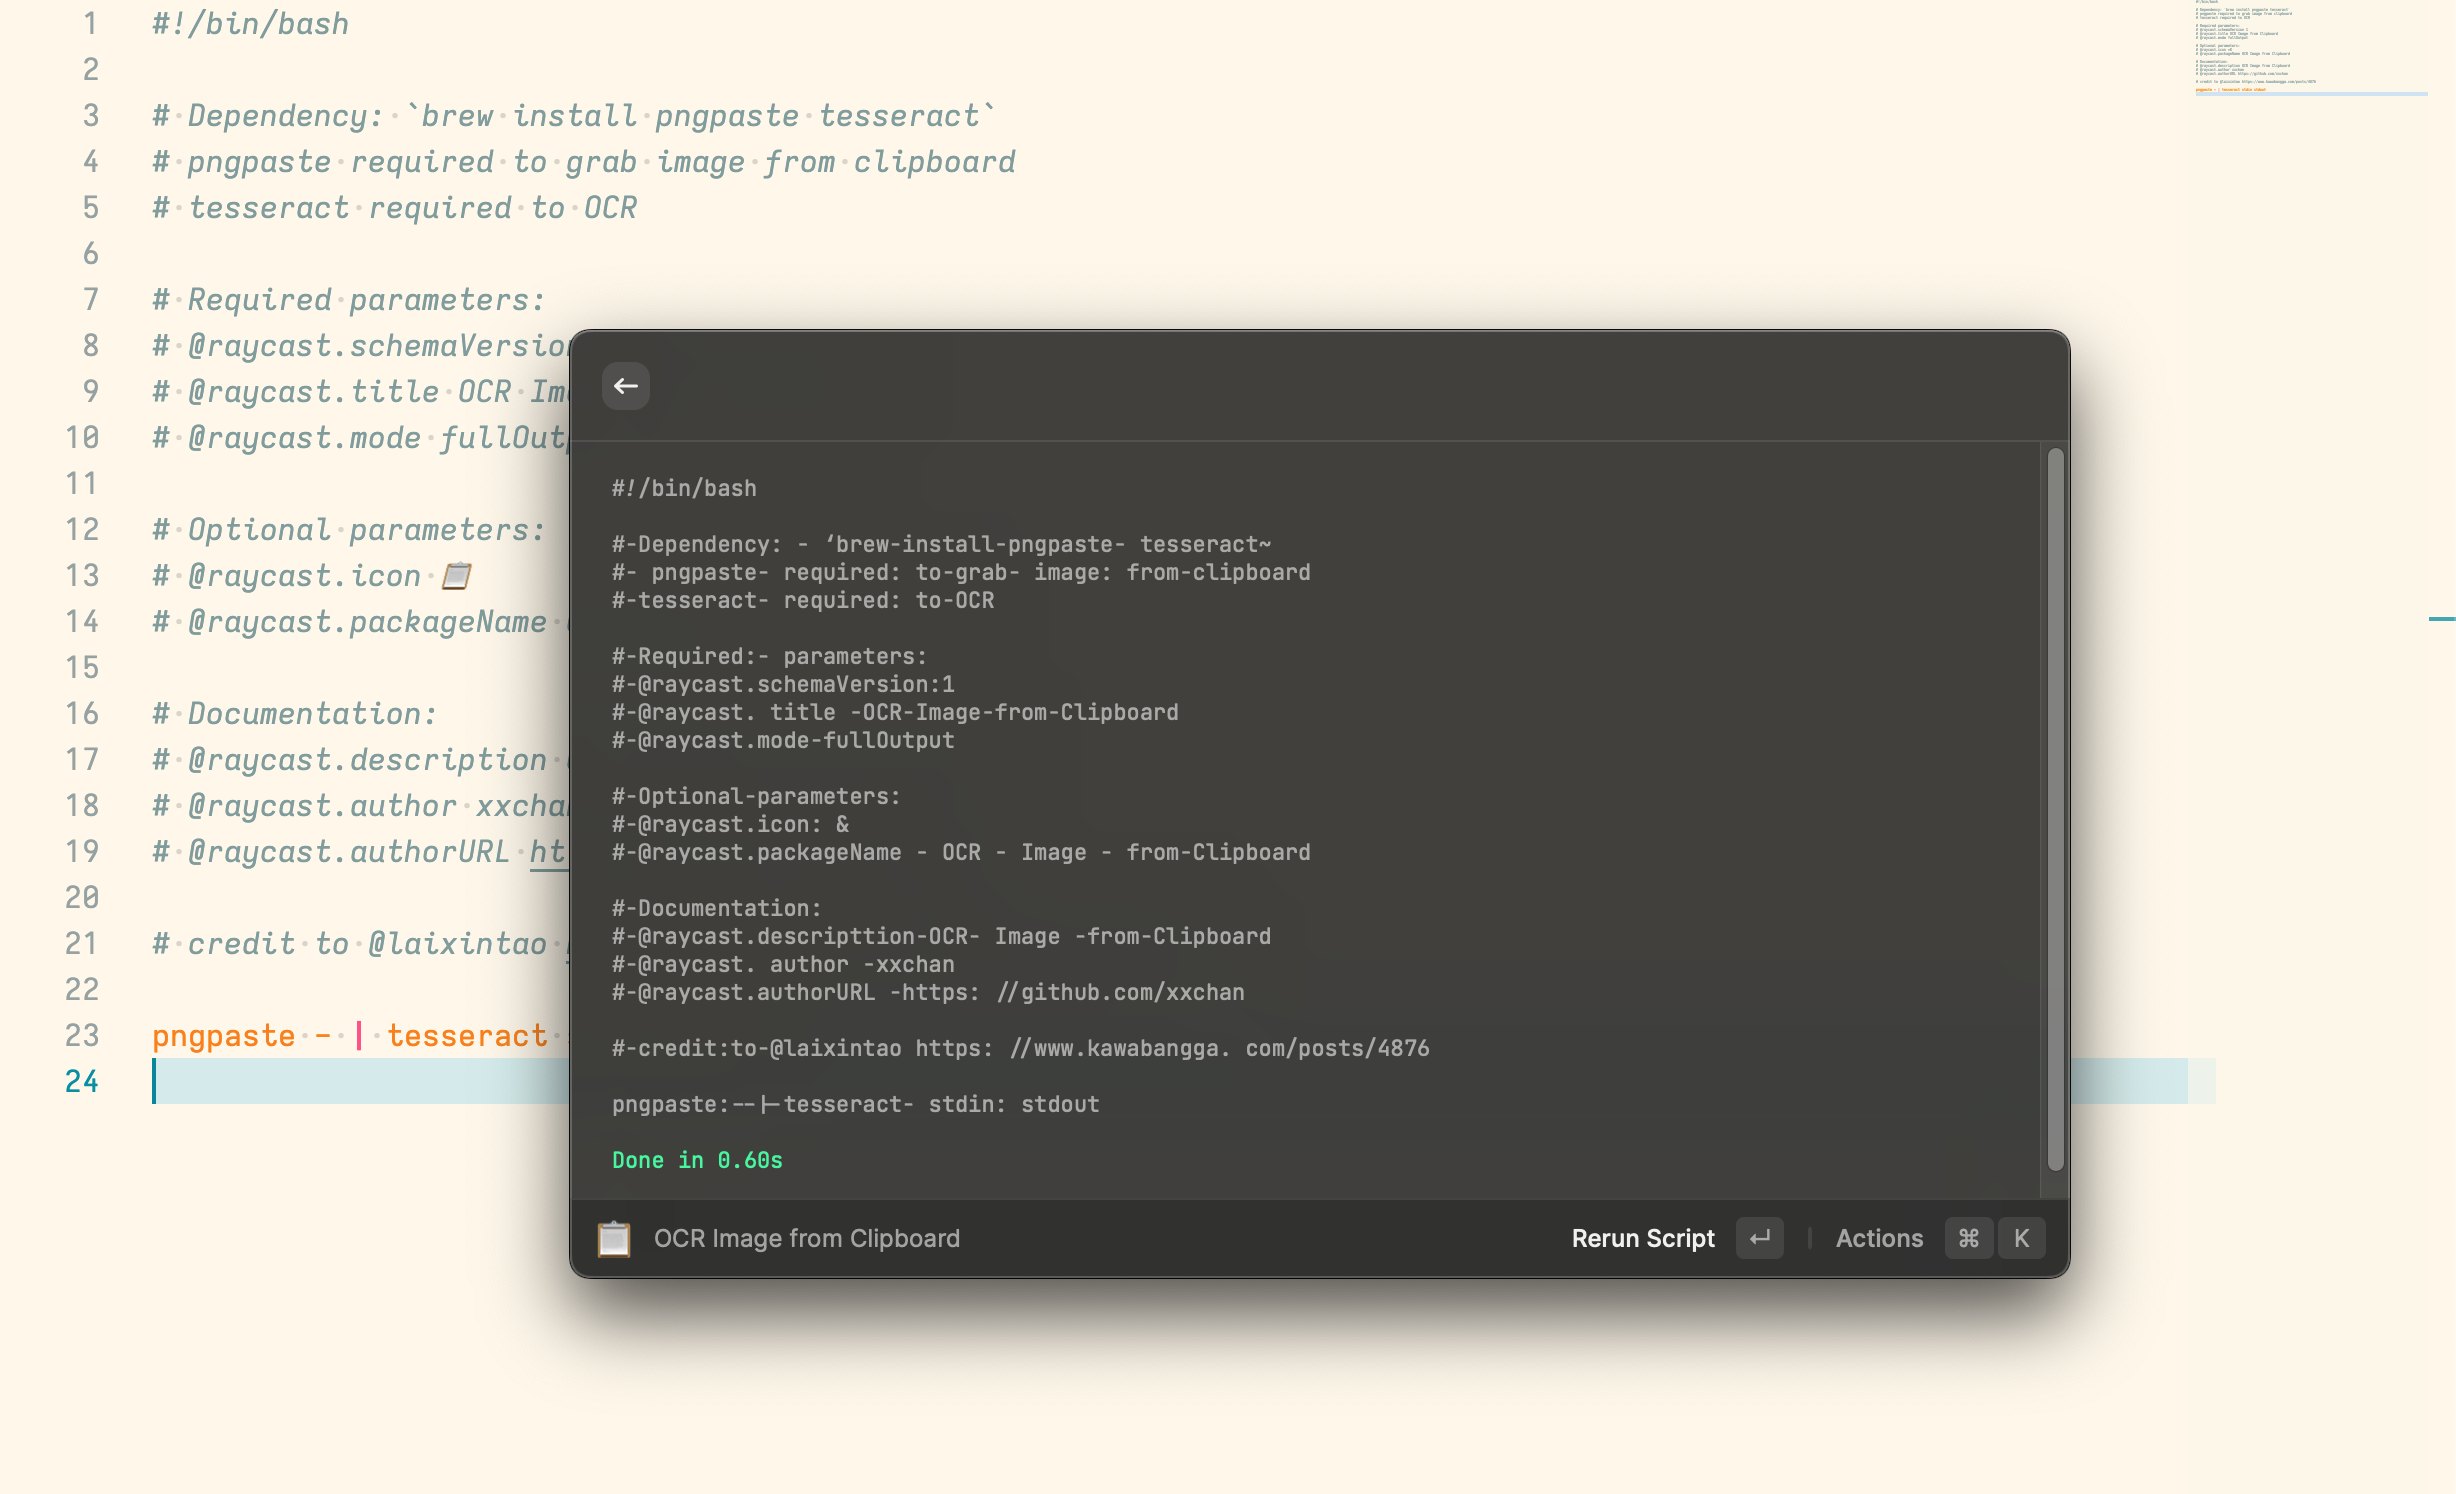Click 'tesseract' command on editor line 23
The height and width of the screenshot is (1494, 2456).
(x=467, y=1036)
